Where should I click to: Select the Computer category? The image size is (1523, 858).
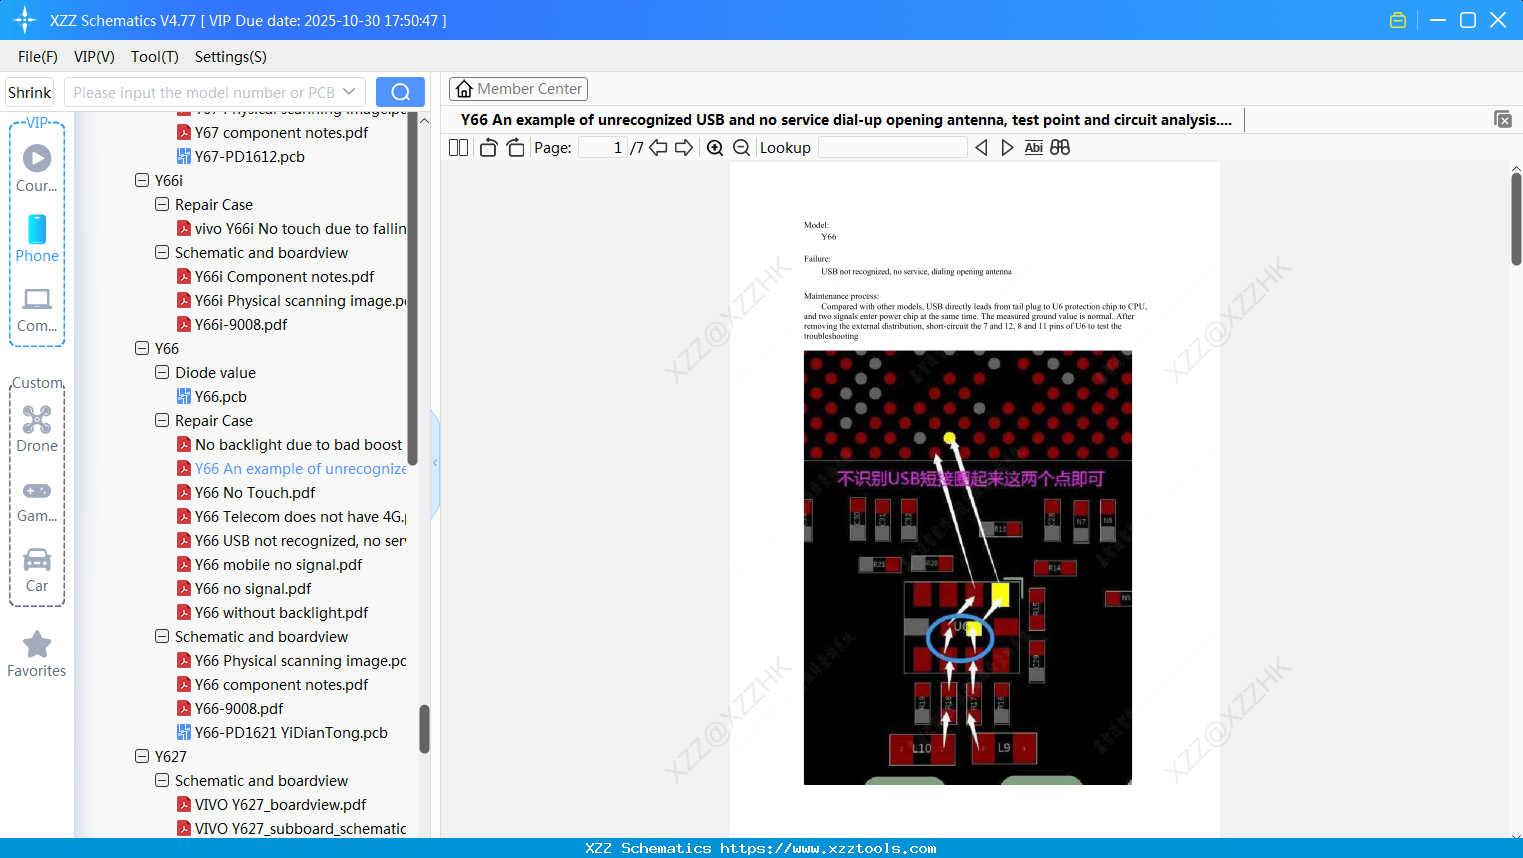click(x=37, y=310)
